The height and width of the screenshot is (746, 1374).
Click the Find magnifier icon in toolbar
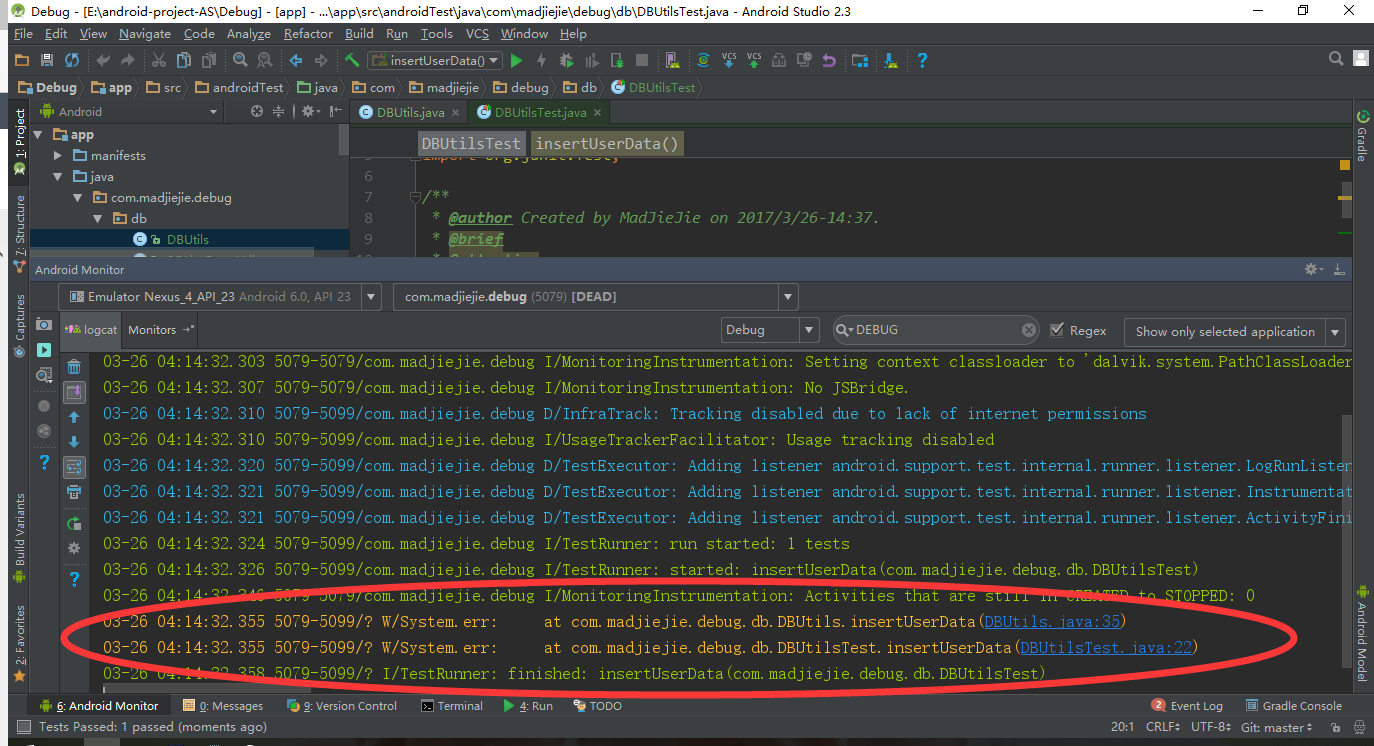pos(238,60)
